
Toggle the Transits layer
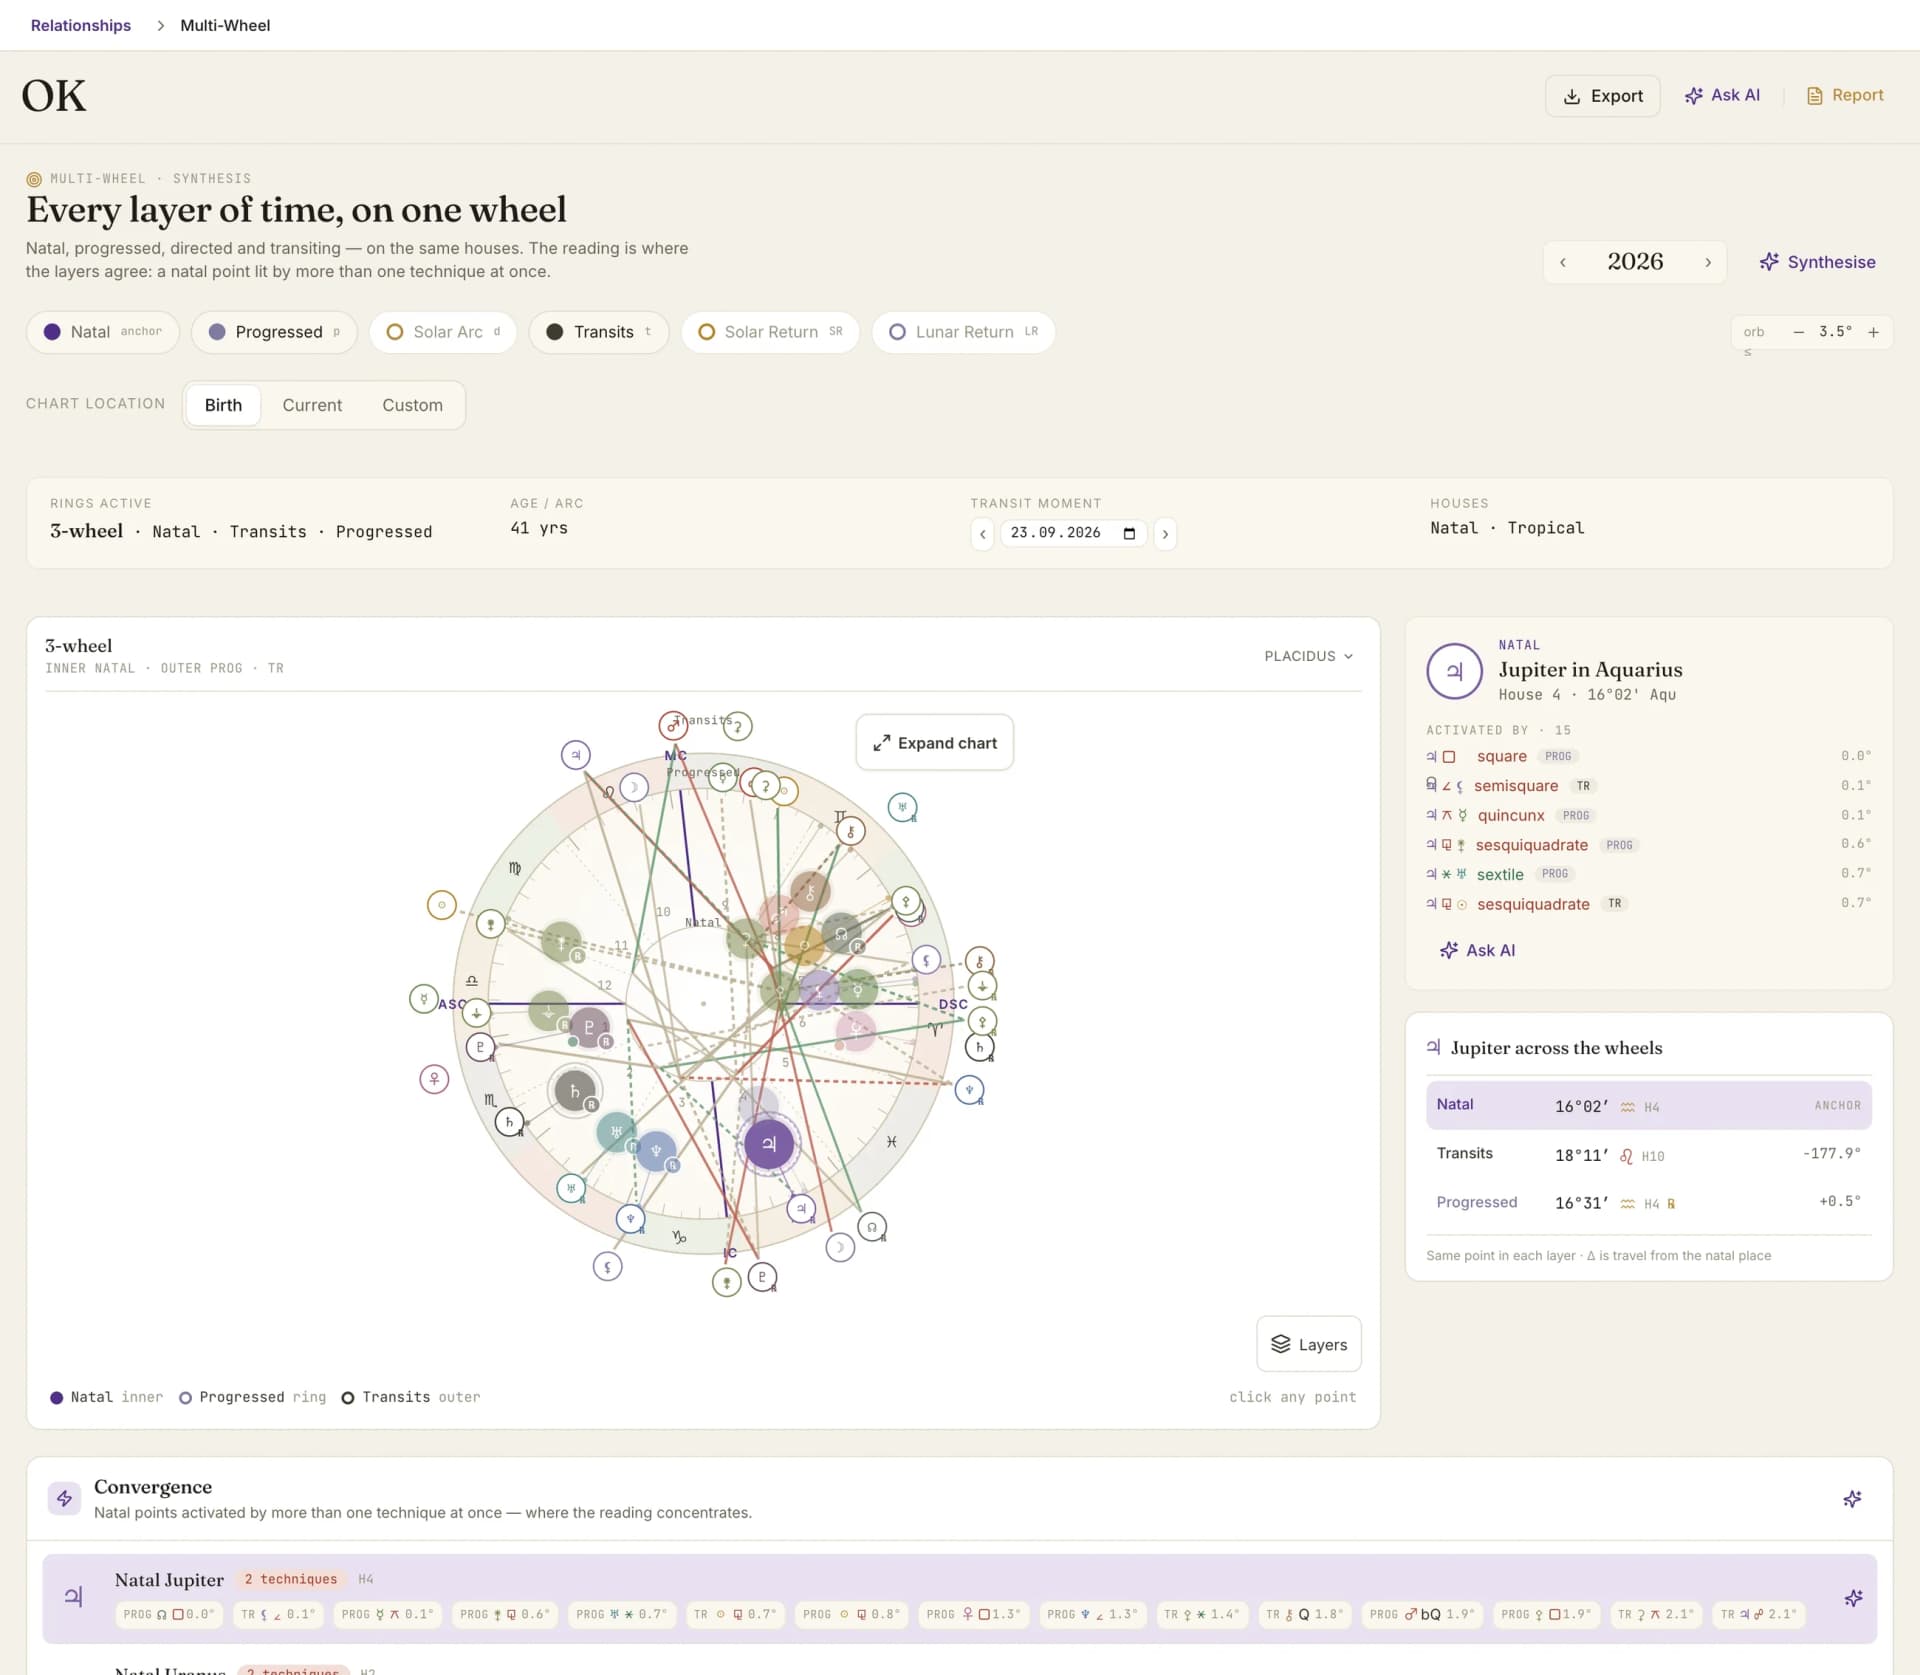tap(599, 332)
